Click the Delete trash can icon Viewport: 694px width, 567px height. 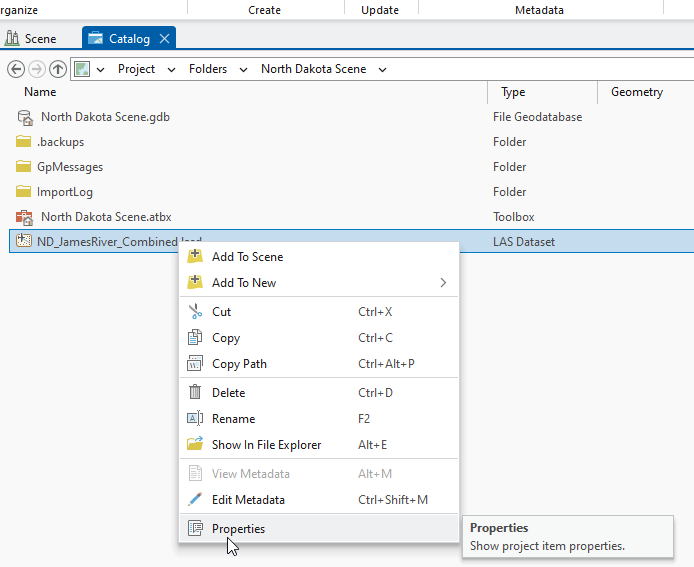click(x=195, y=392)
